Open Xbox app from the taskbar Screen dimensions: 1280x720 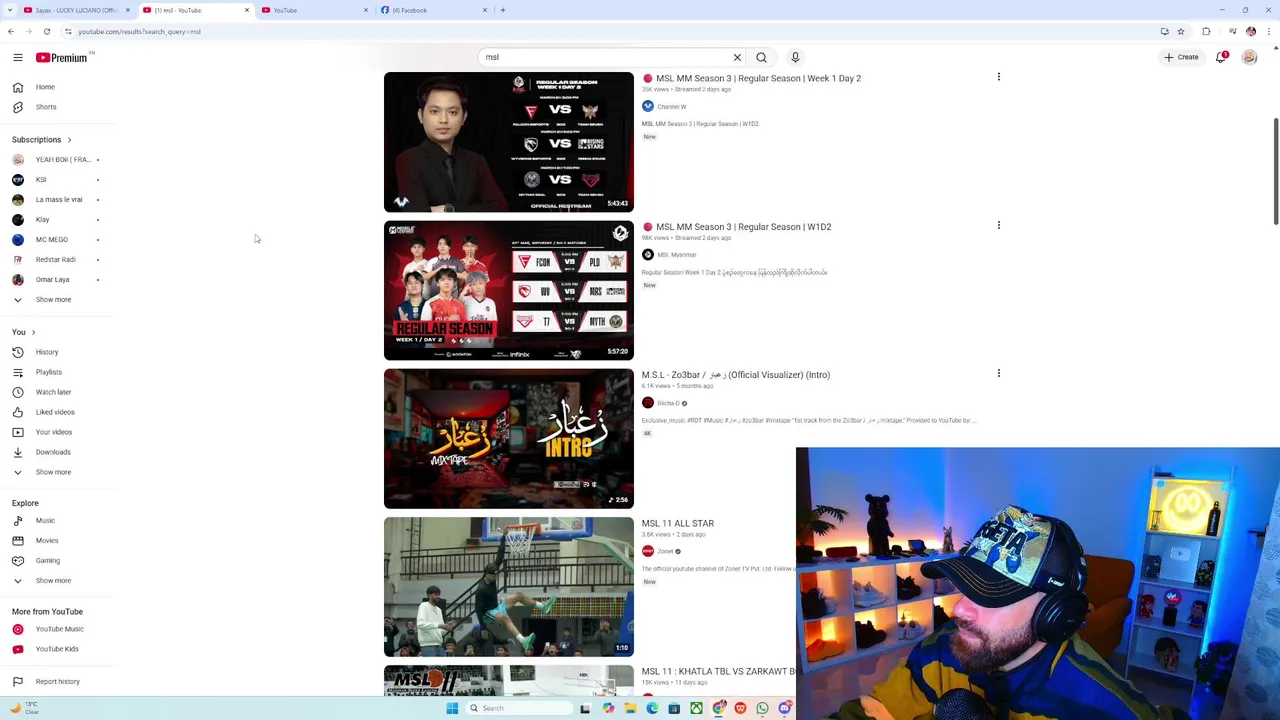696,708
